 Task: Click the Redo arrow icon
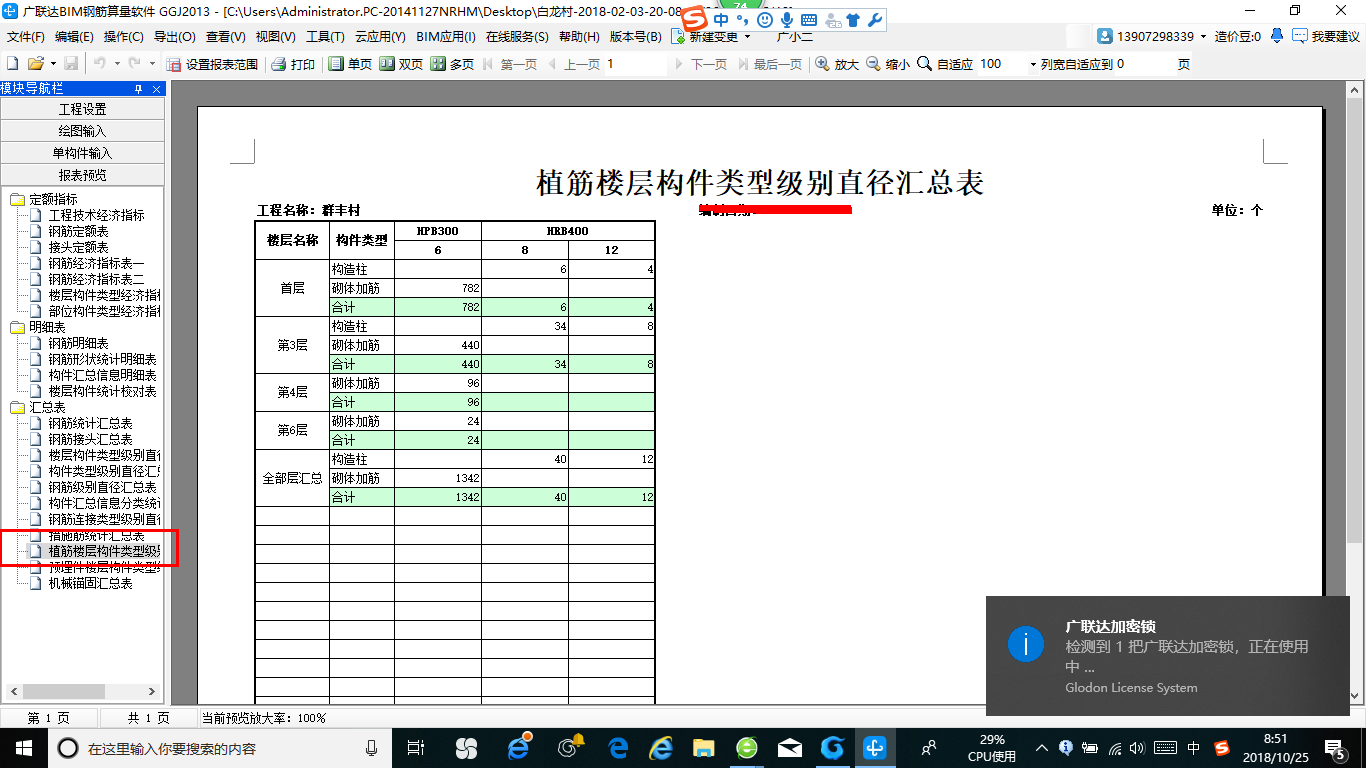(136, 64)
